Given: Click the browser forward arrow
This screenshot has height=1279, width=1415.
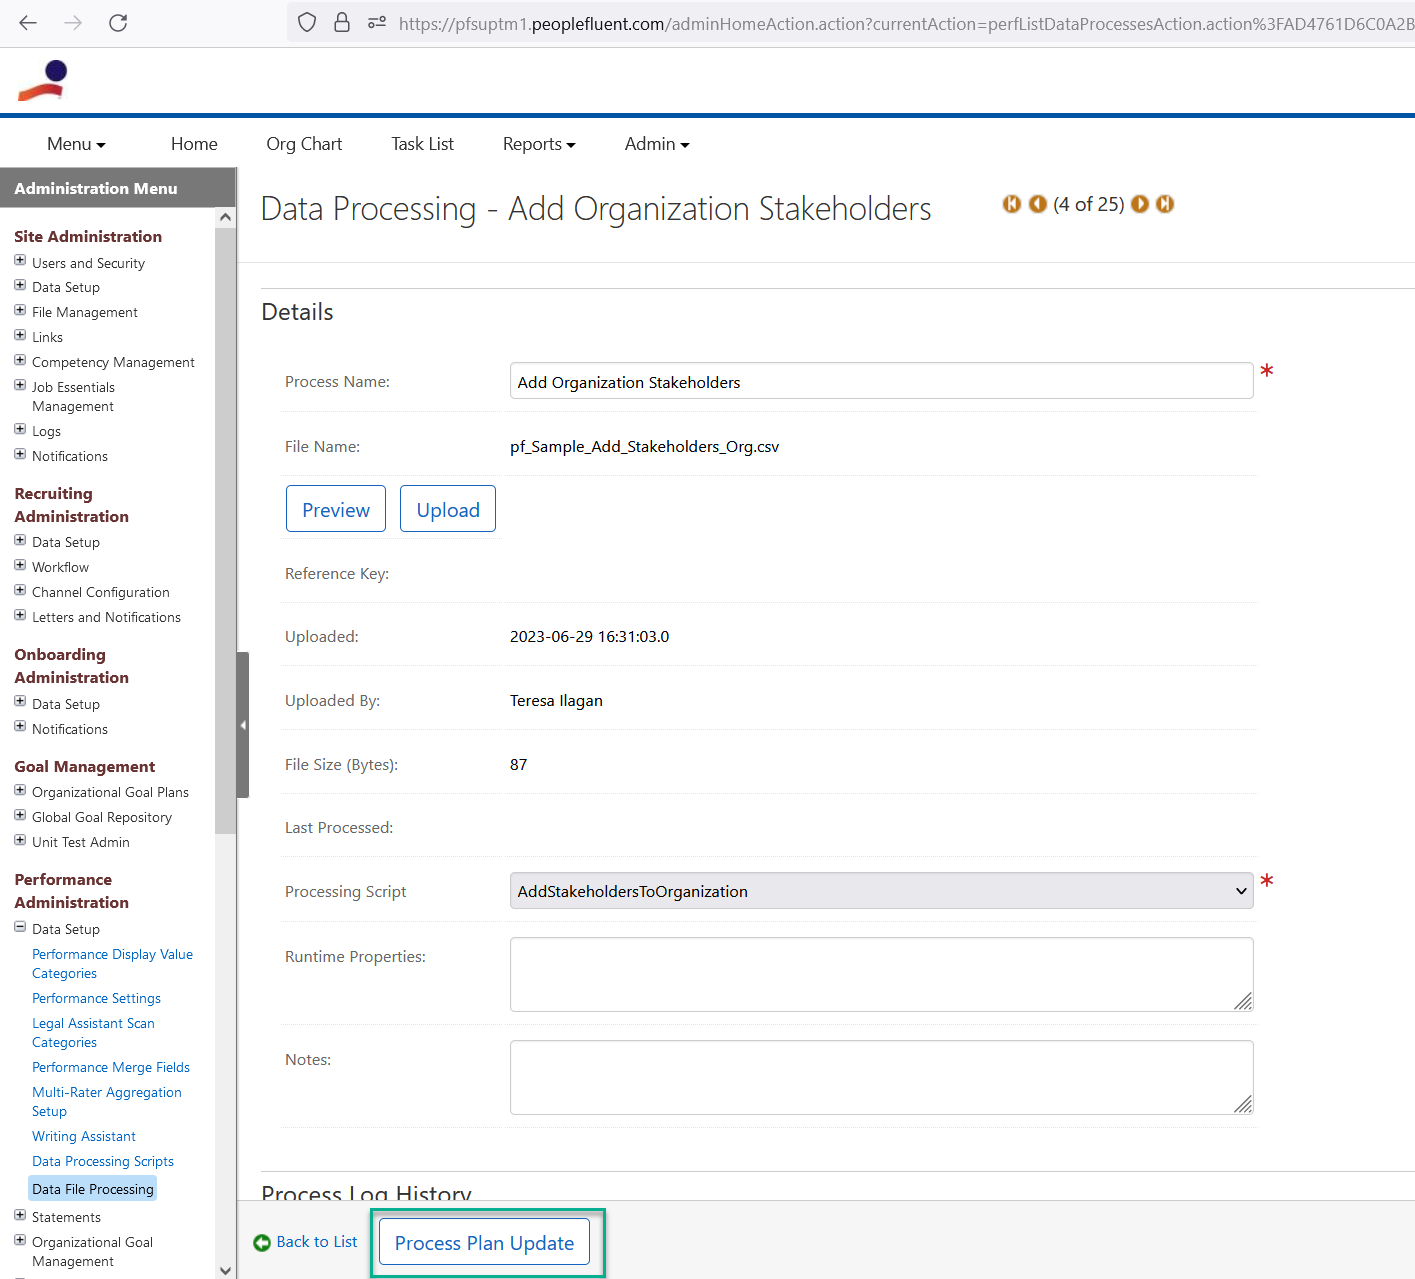Looking at the screenshot, I should (73, 22).
